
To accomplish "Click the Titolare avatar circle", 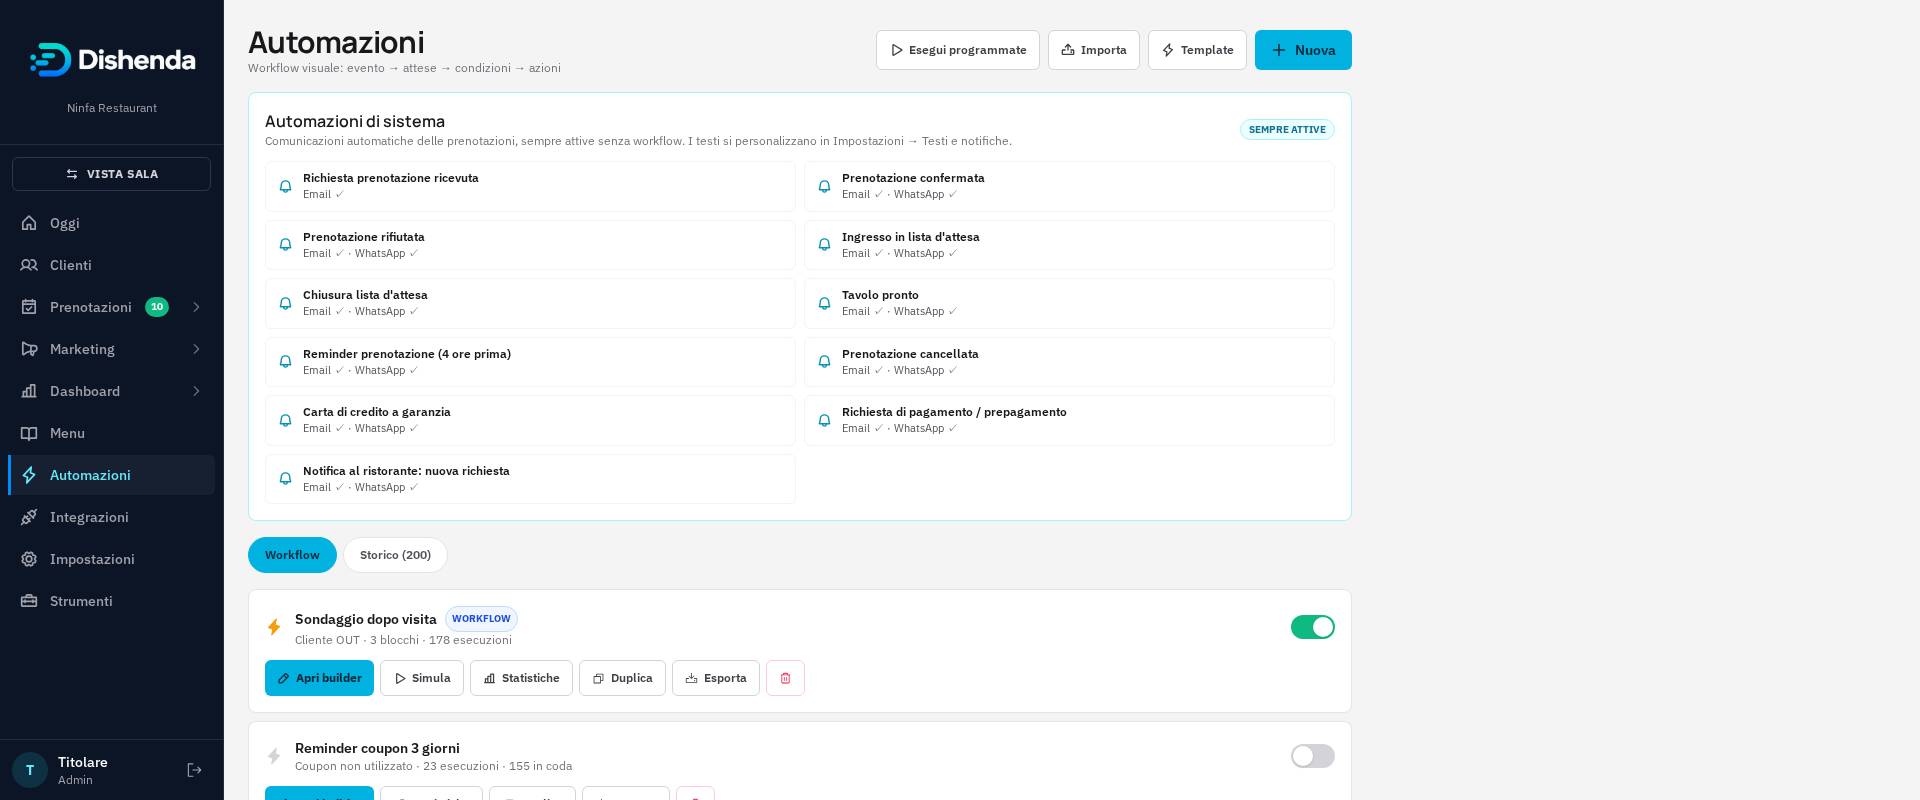I will coord(30,770).
